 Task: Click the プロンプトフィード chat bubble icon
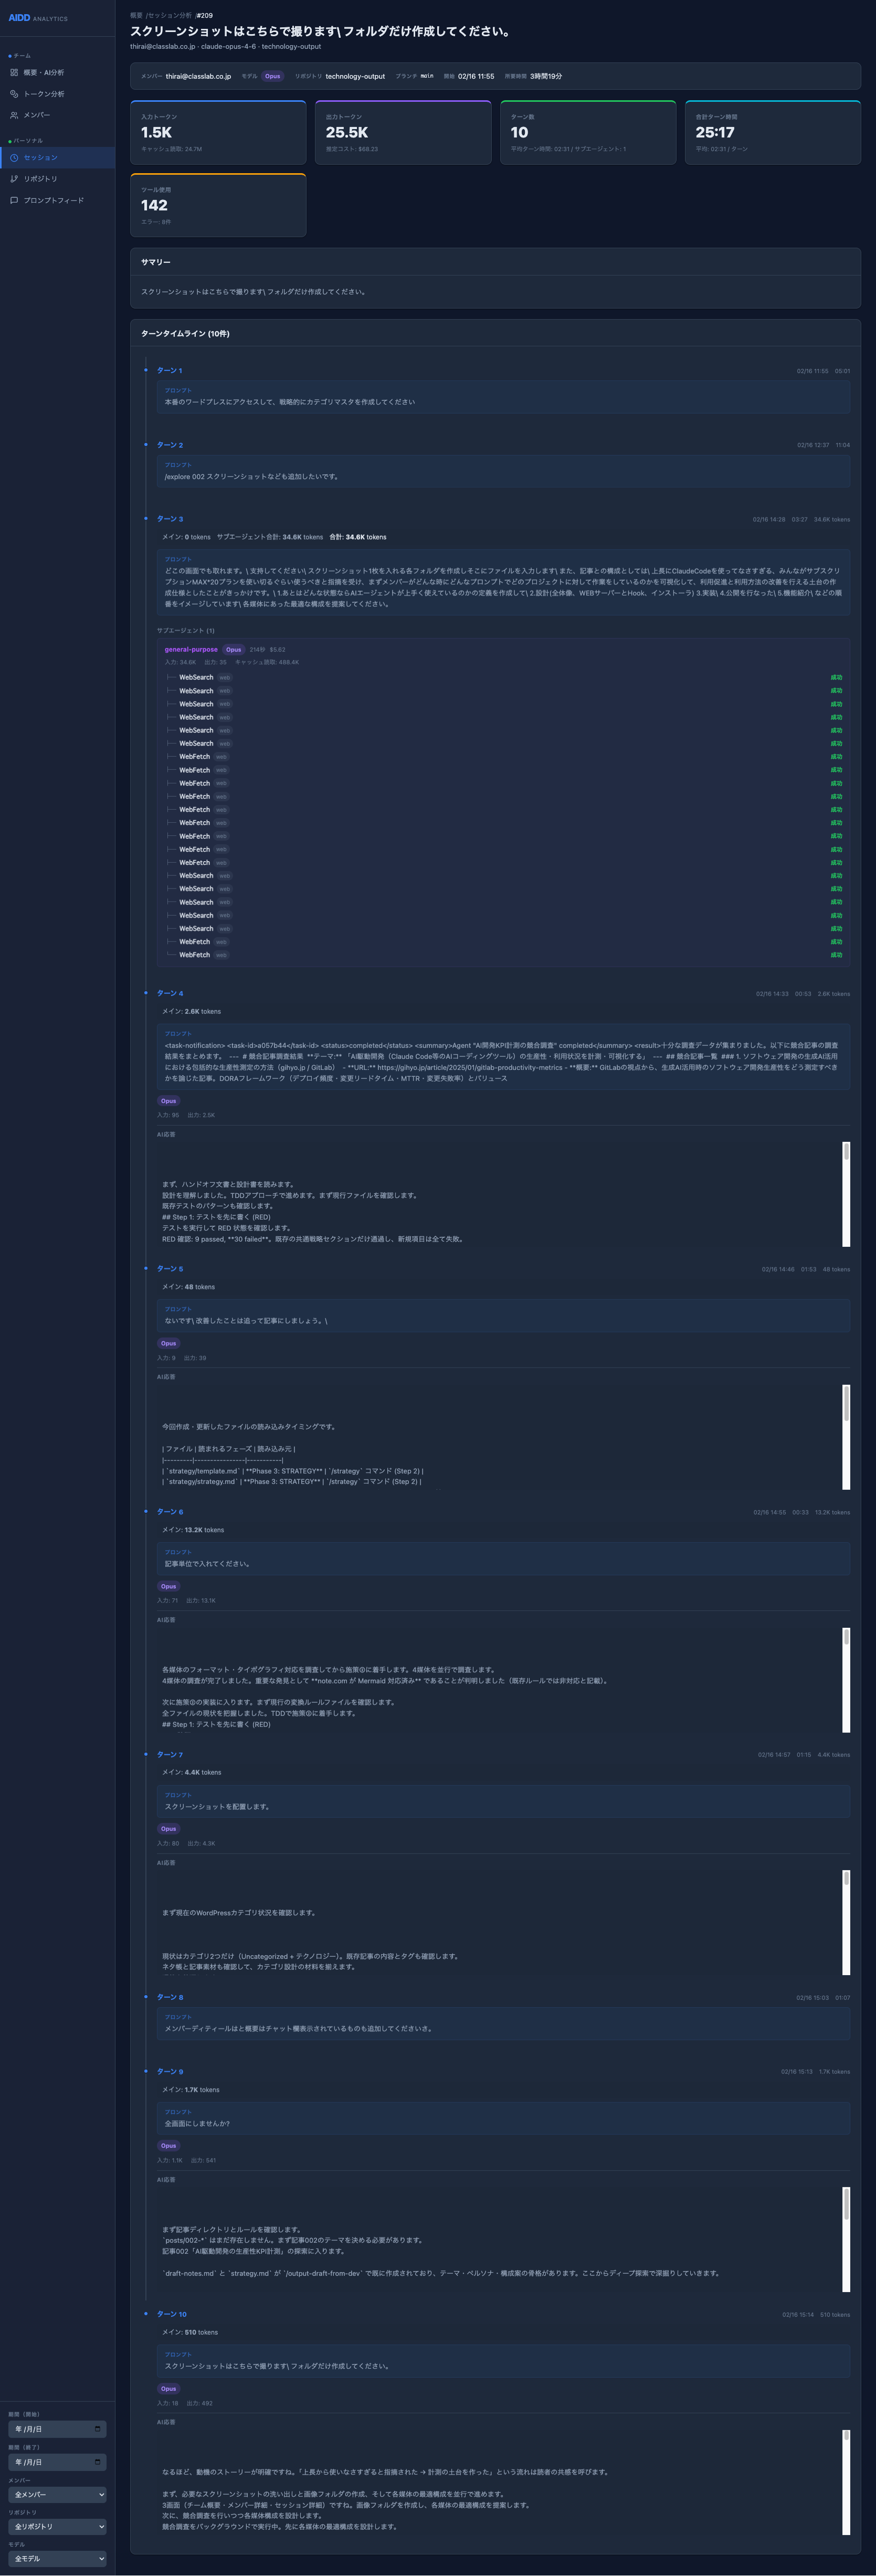pyautogui.click(x=14, y=200)
